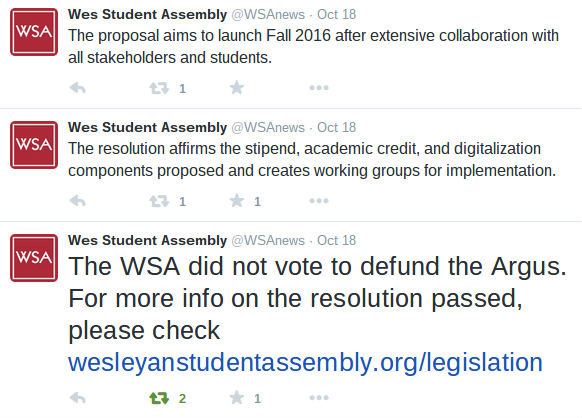
Task: Open the three-dot menu on the Argus tweet
Action: 319,398
